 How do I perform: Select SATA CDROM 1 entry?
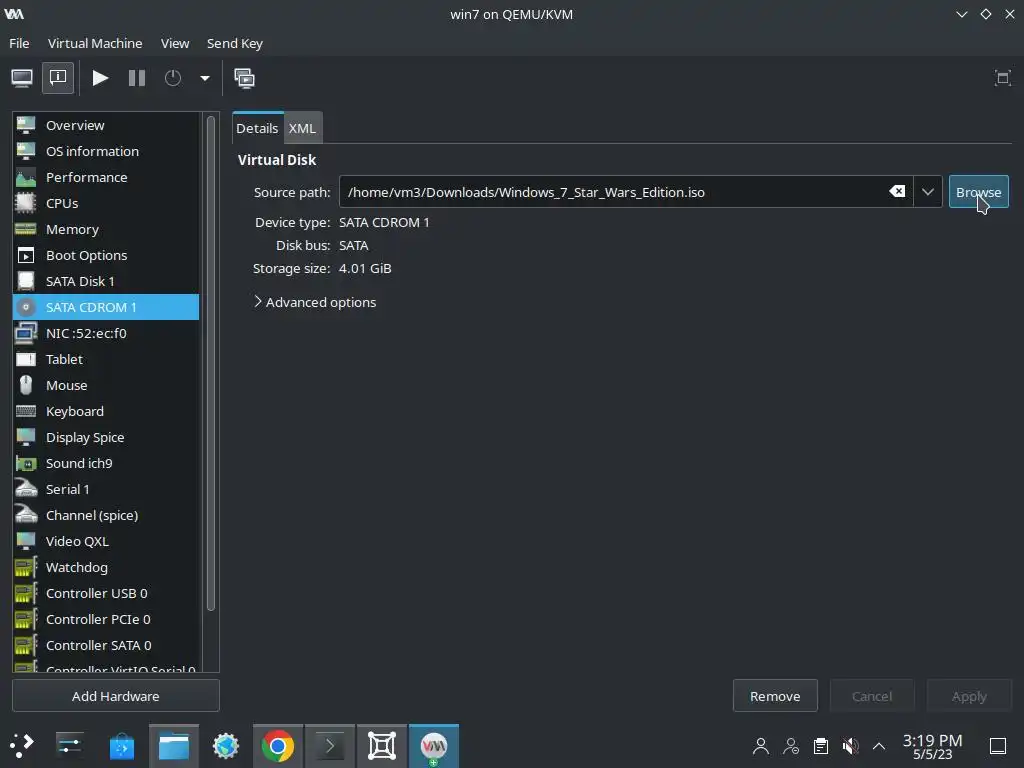106,307
